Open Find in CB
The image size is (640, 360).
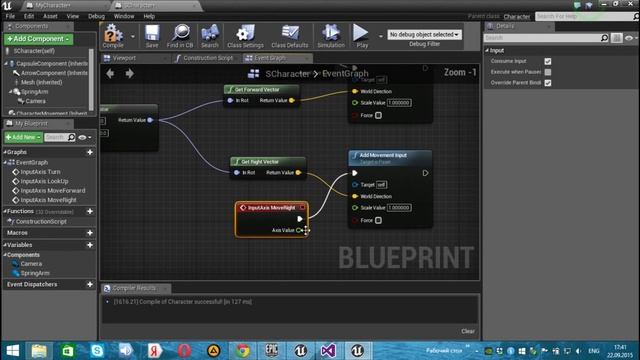(180, 36)
